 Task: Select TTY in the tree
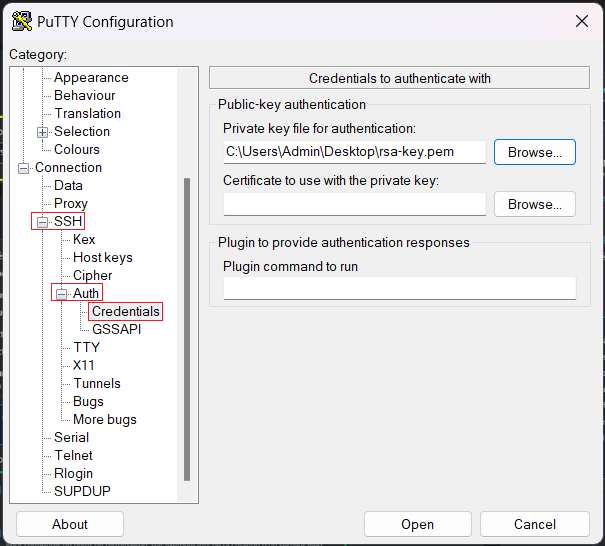tap(86, 347)
